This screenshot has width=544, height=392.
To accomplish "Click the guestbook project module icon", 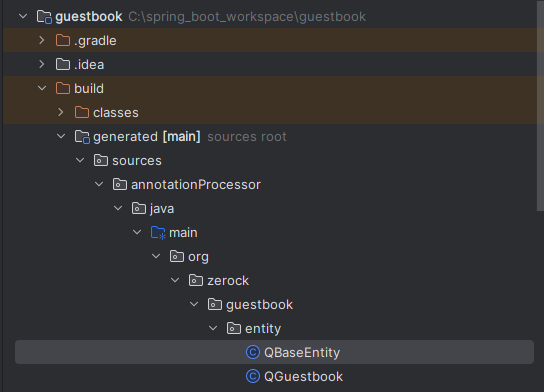I will (44, 17).
